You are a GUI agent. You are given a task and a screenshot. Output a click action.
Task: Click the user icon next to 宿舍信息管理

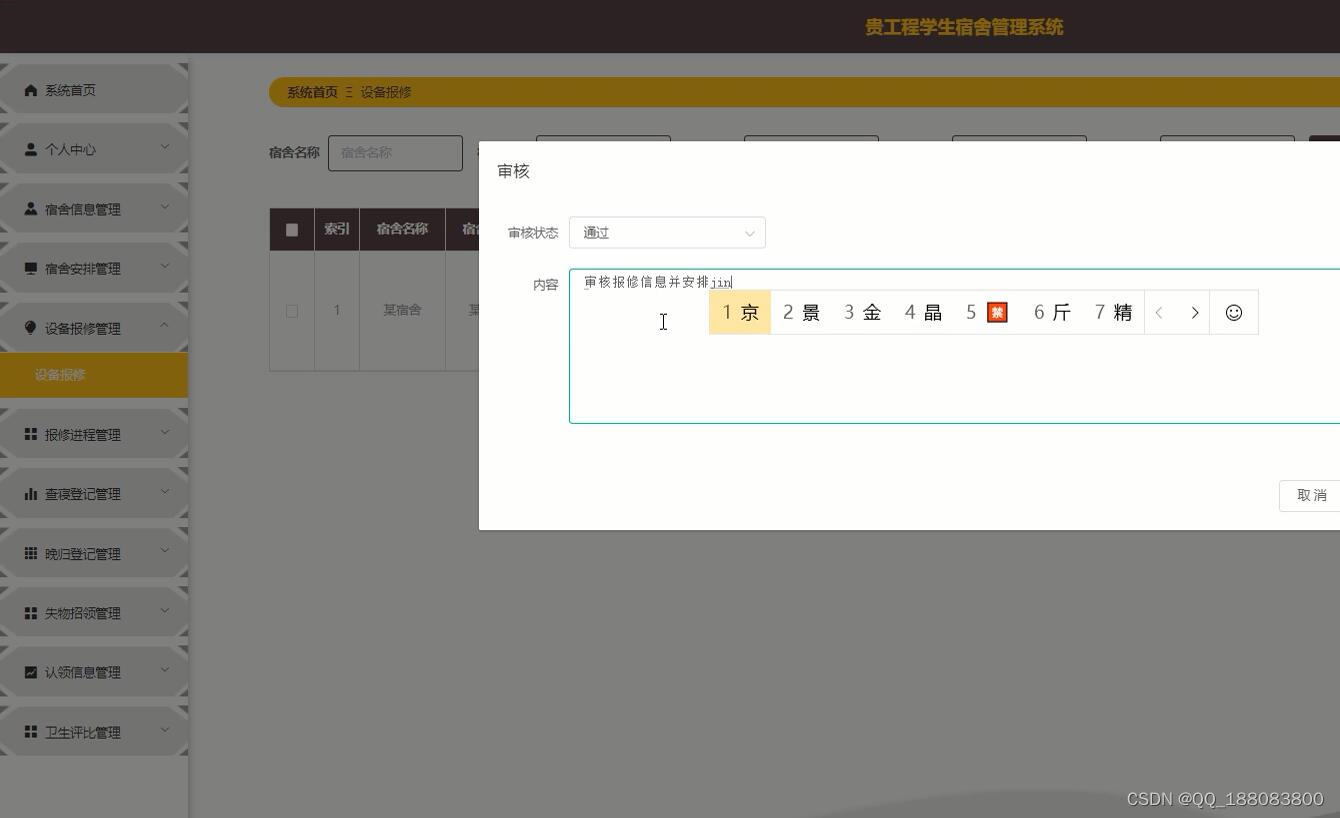pyautogui.click(x=31, y=208)
